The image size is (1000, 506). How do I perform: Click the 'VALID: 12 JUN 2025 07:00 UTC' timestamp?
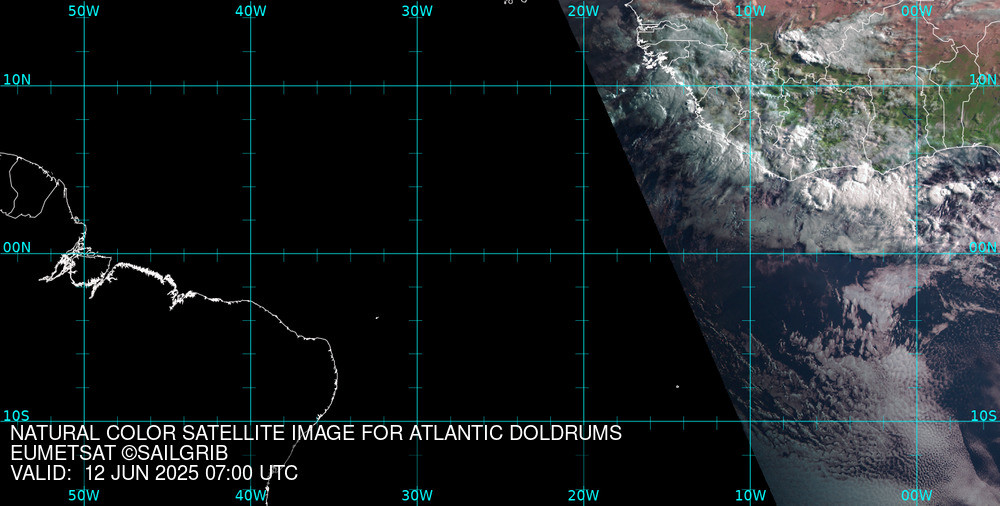pos(154,473)
